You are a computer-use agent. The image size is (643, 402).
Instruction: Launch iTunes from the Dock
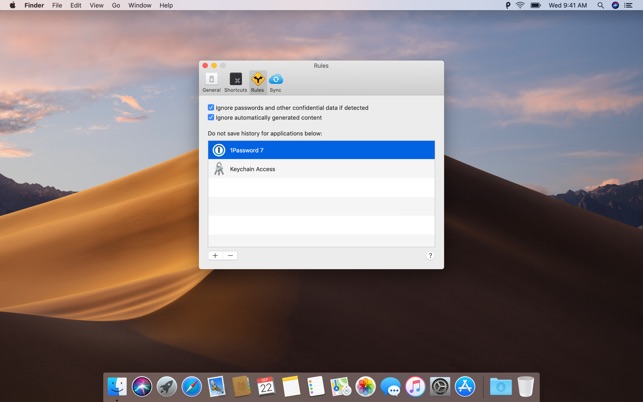coord(415,386)
